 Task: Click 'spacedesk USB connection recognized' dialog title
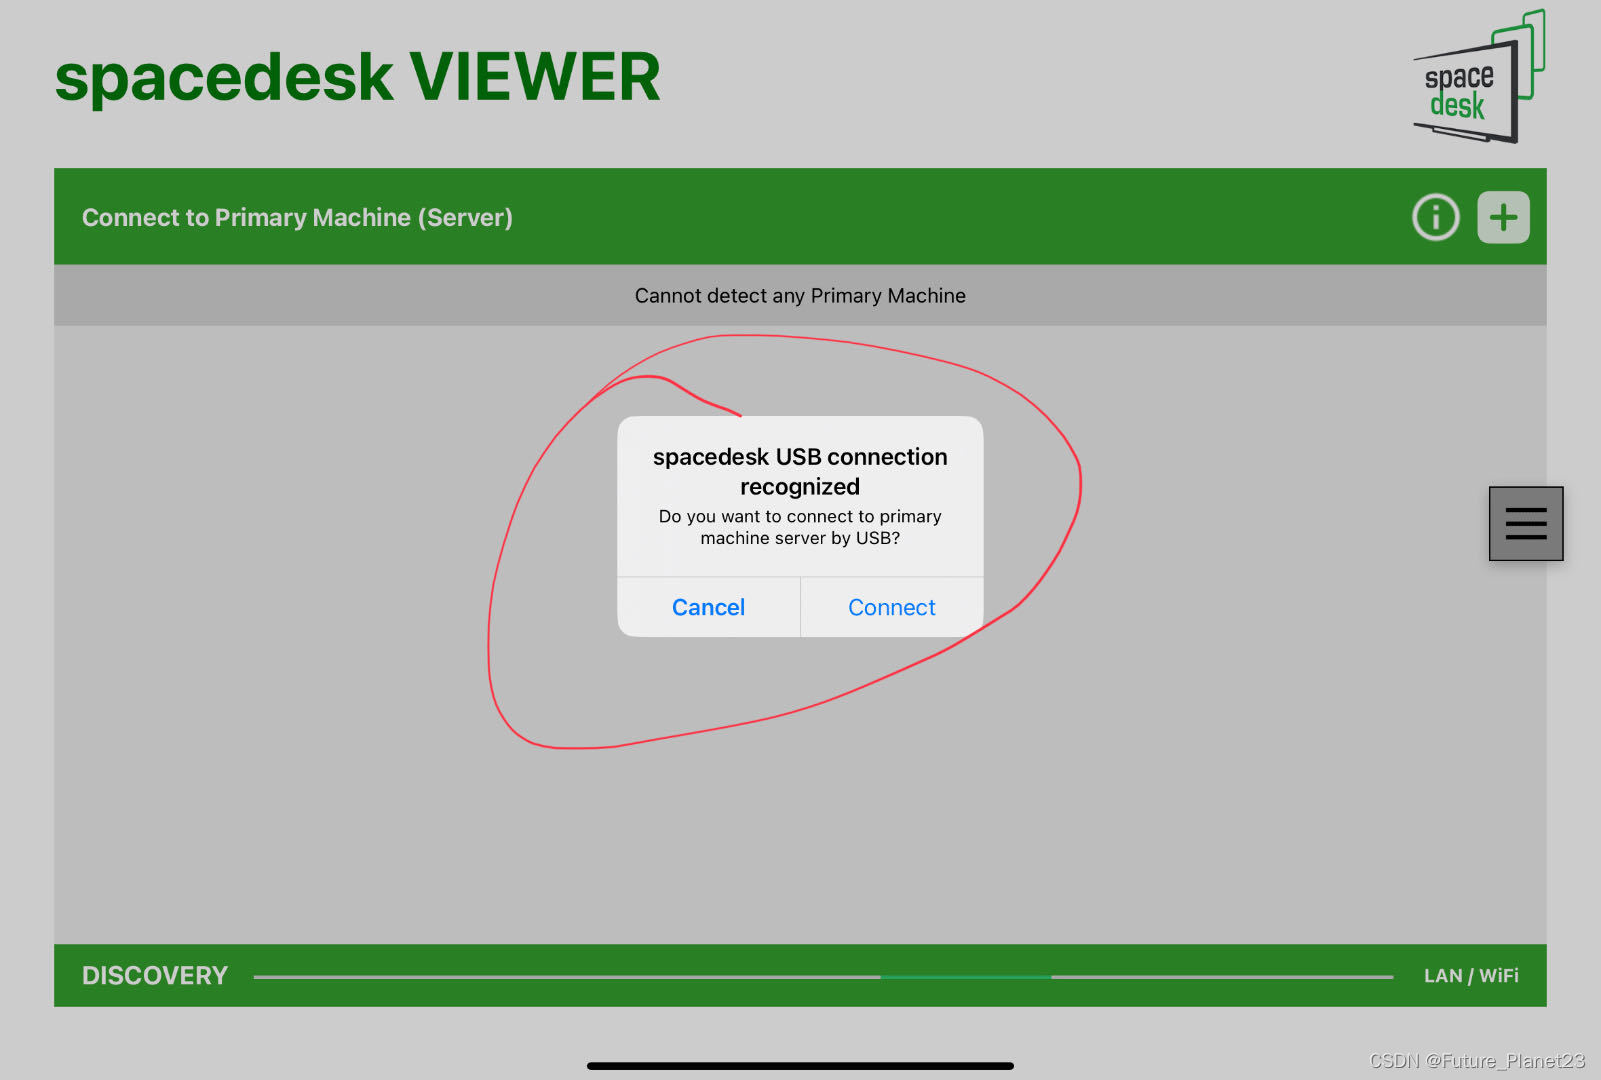(800, 472)
